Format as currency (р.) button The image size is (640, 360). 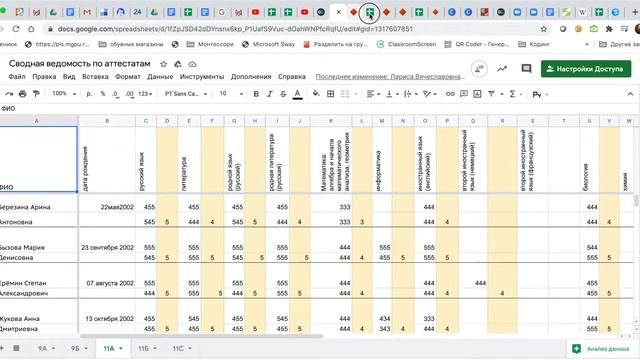[x=89, y=94]
